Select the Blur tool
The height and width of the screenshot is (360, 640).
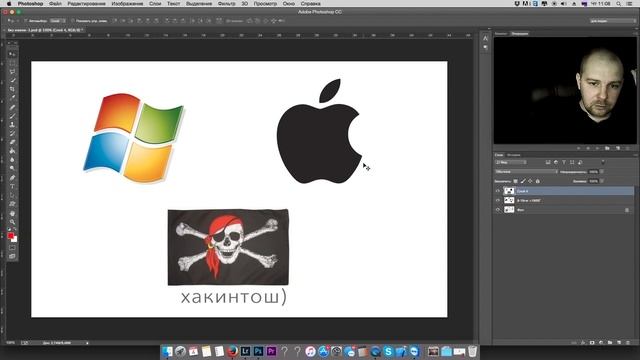(12, 159)
